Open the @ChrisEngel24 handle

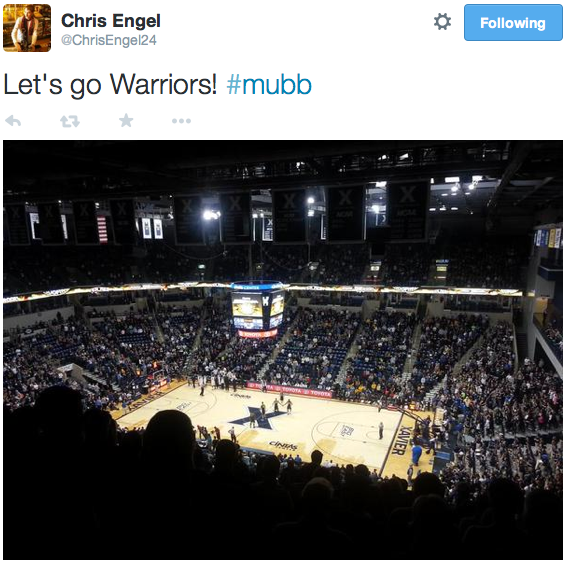coord(109,40)
